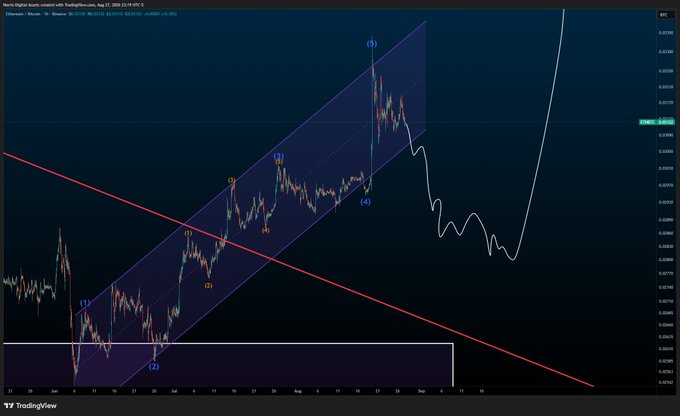Click the Jul label on time axis
Screen dimensions: 680x416
pos(174,391)
